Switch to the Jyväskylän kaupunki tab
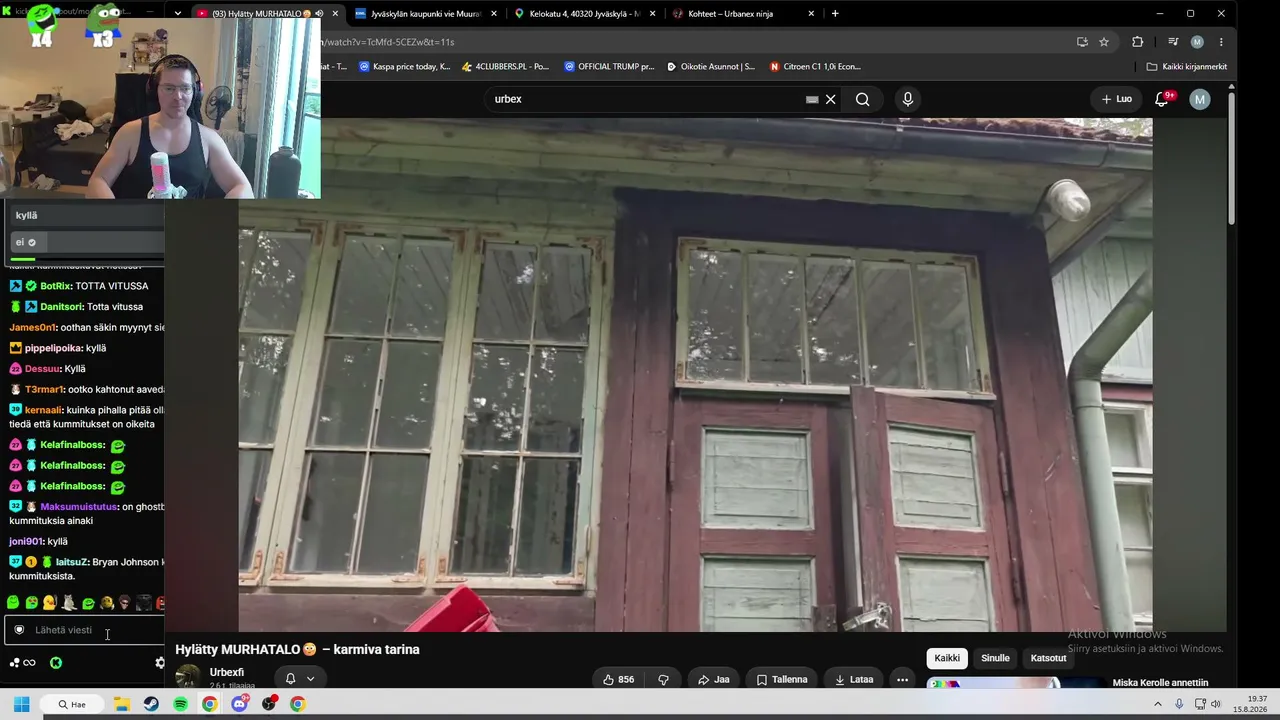This screenshot has width=1280, height=720. pos(426,14)
